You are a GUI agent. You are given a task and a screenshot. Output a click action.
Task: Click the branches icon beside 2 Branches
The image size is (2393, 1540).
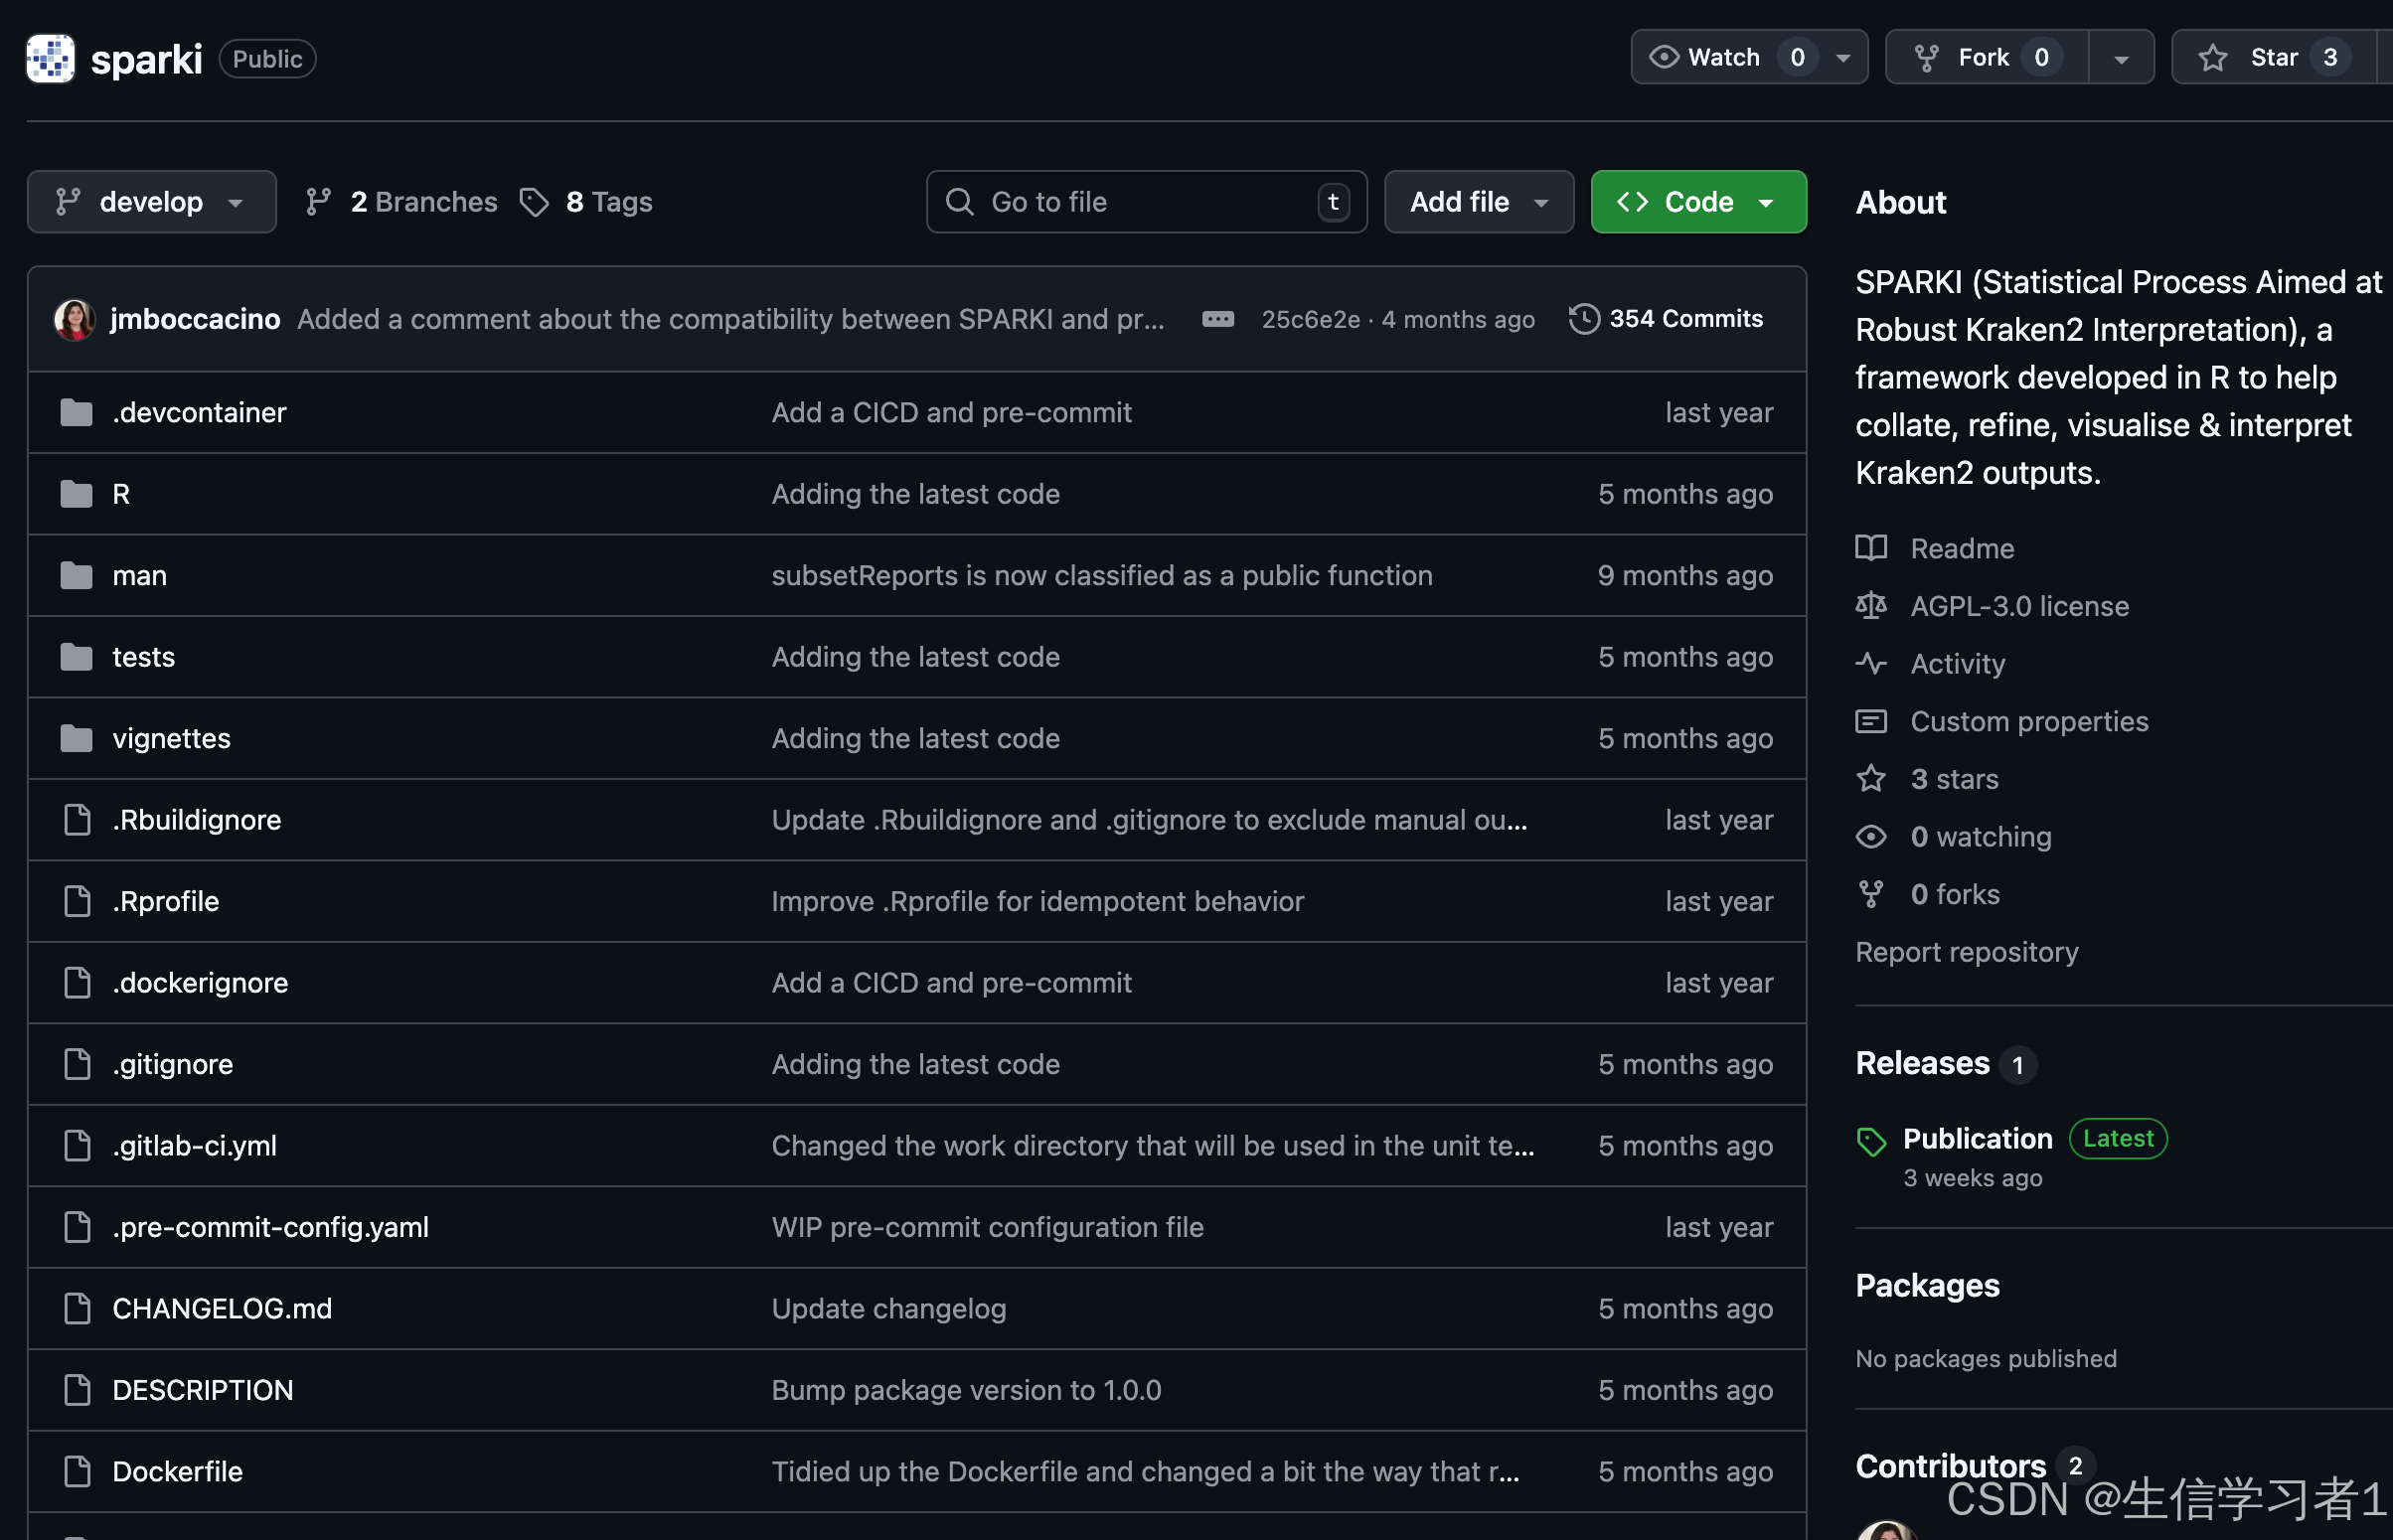(319, 202)
